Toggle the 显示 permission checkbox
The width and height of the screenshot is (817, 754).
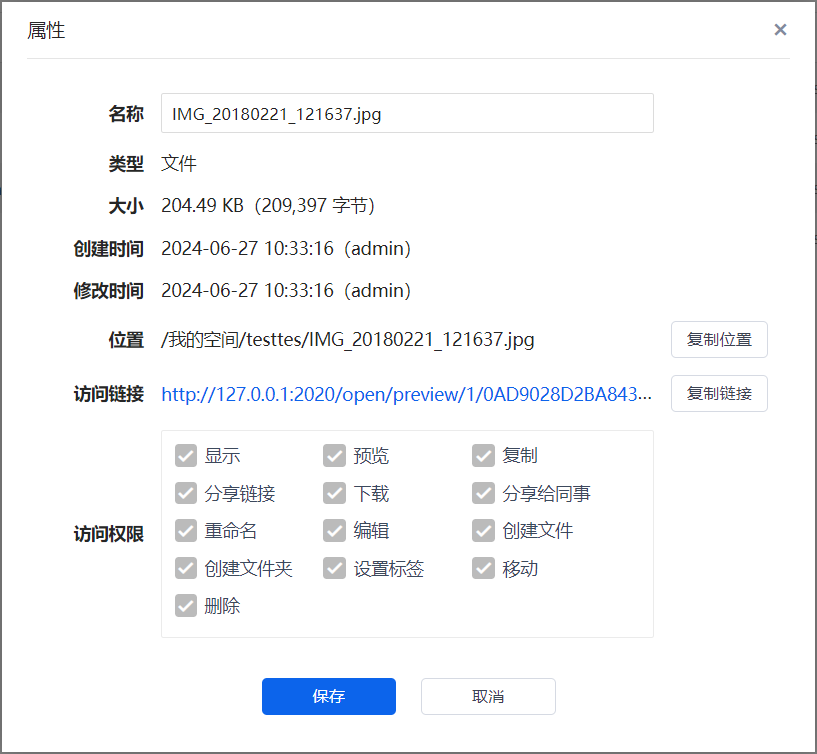click(x=186, y=456)
